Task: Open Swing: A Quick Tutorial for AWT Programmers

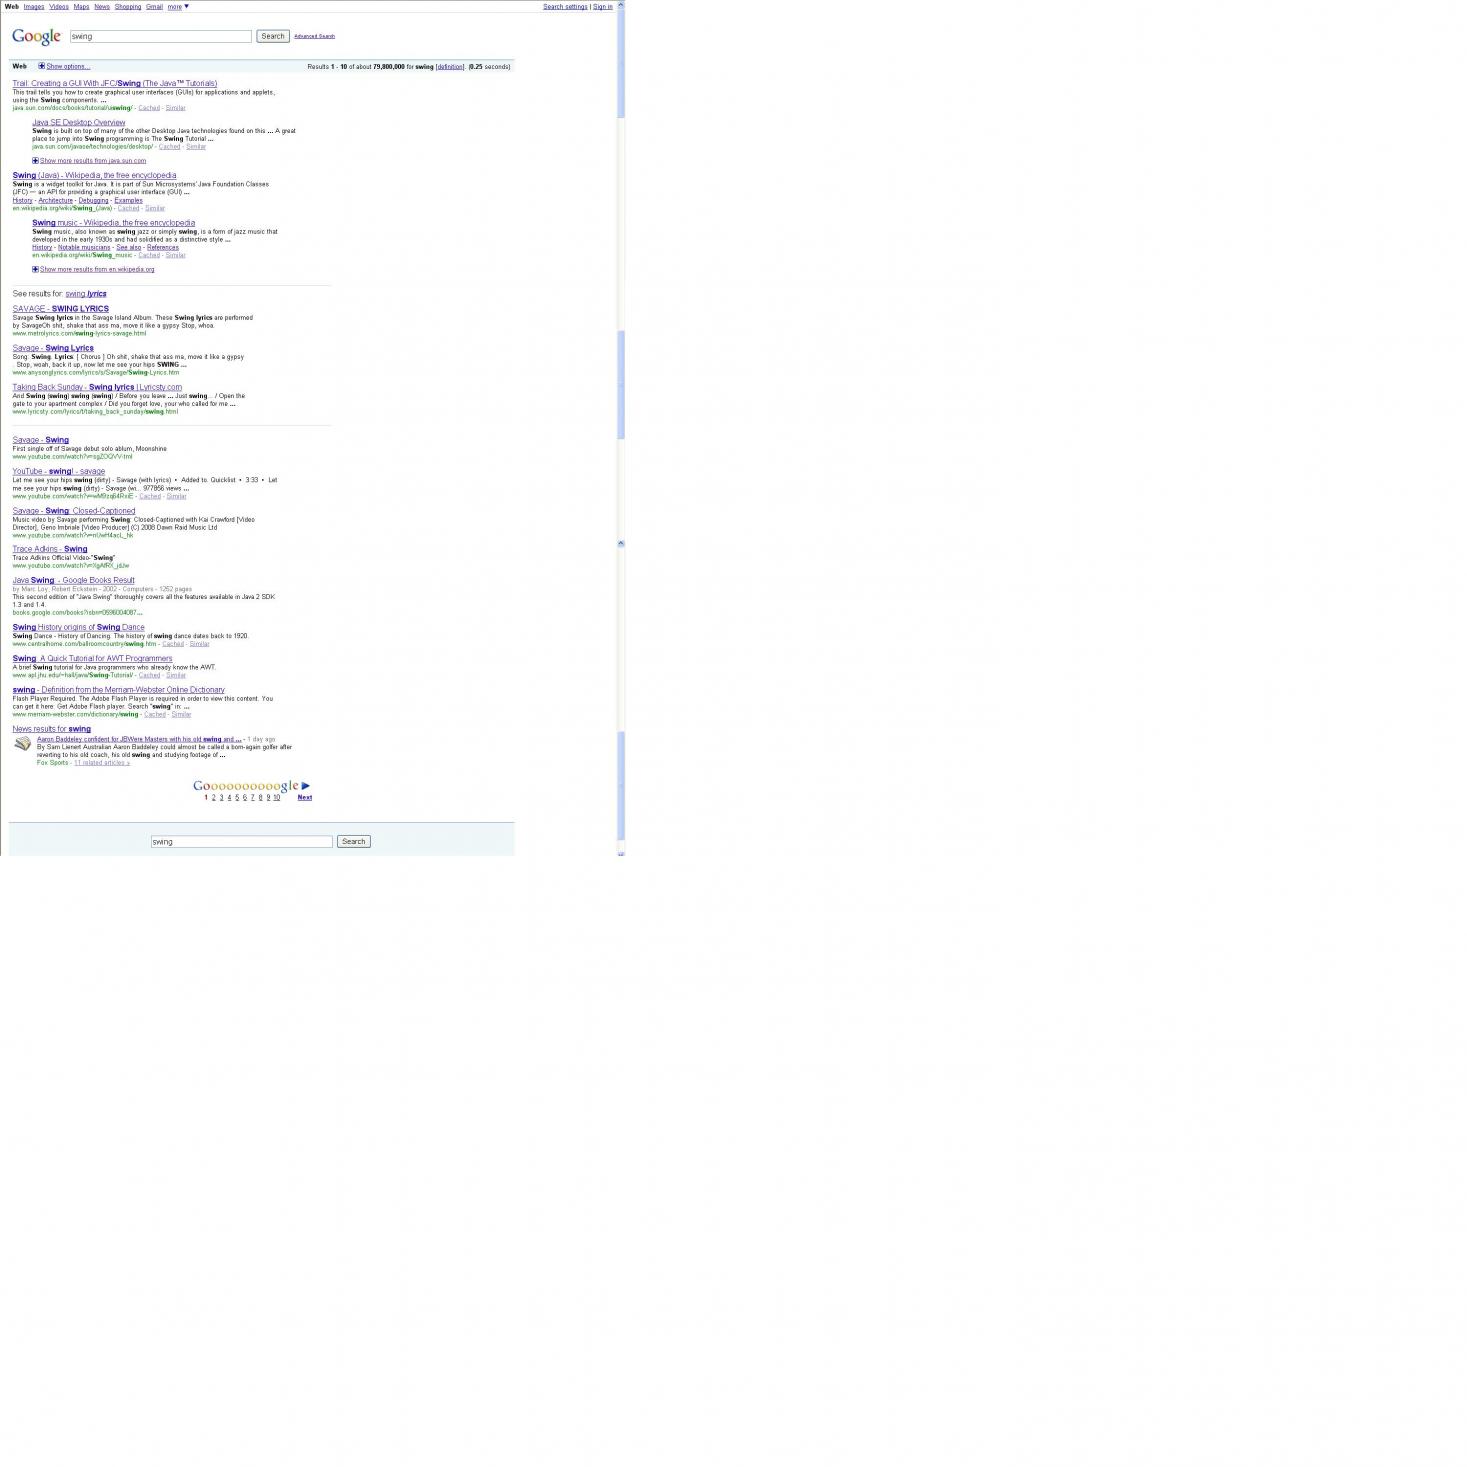Action: tap(93, 658)
